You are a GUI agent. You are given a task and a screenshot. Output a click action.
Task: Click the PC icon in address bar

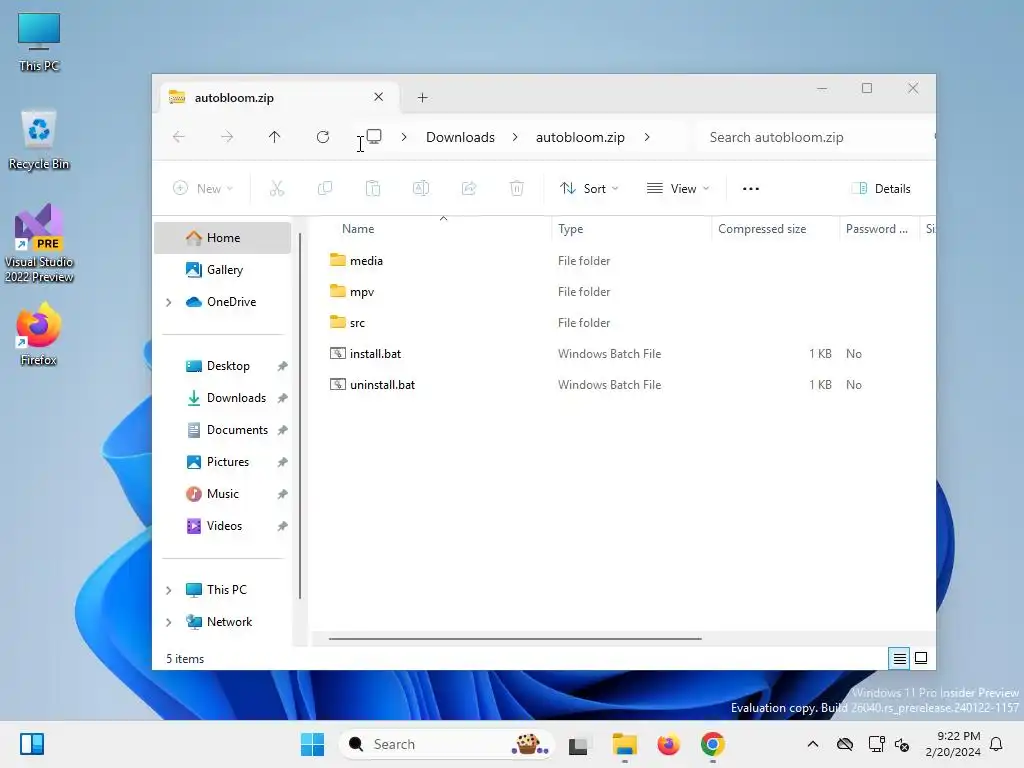374,136
